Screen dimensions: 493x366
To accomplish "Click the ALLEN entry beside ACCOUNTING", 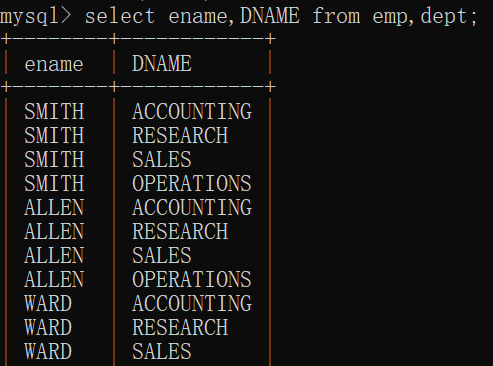I will (54, 207).
